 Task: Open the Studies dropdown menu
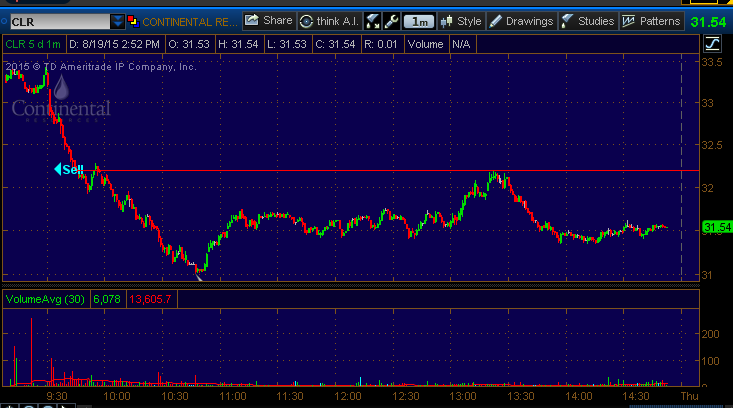click(x=588, y=20)
